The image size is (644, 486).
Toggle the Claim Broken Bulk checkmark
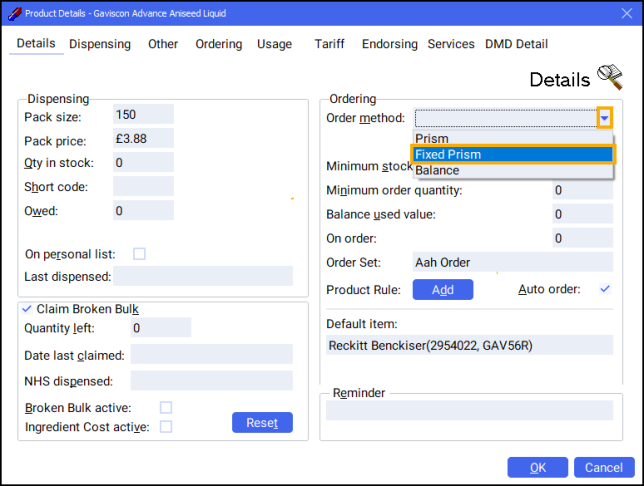26,309
